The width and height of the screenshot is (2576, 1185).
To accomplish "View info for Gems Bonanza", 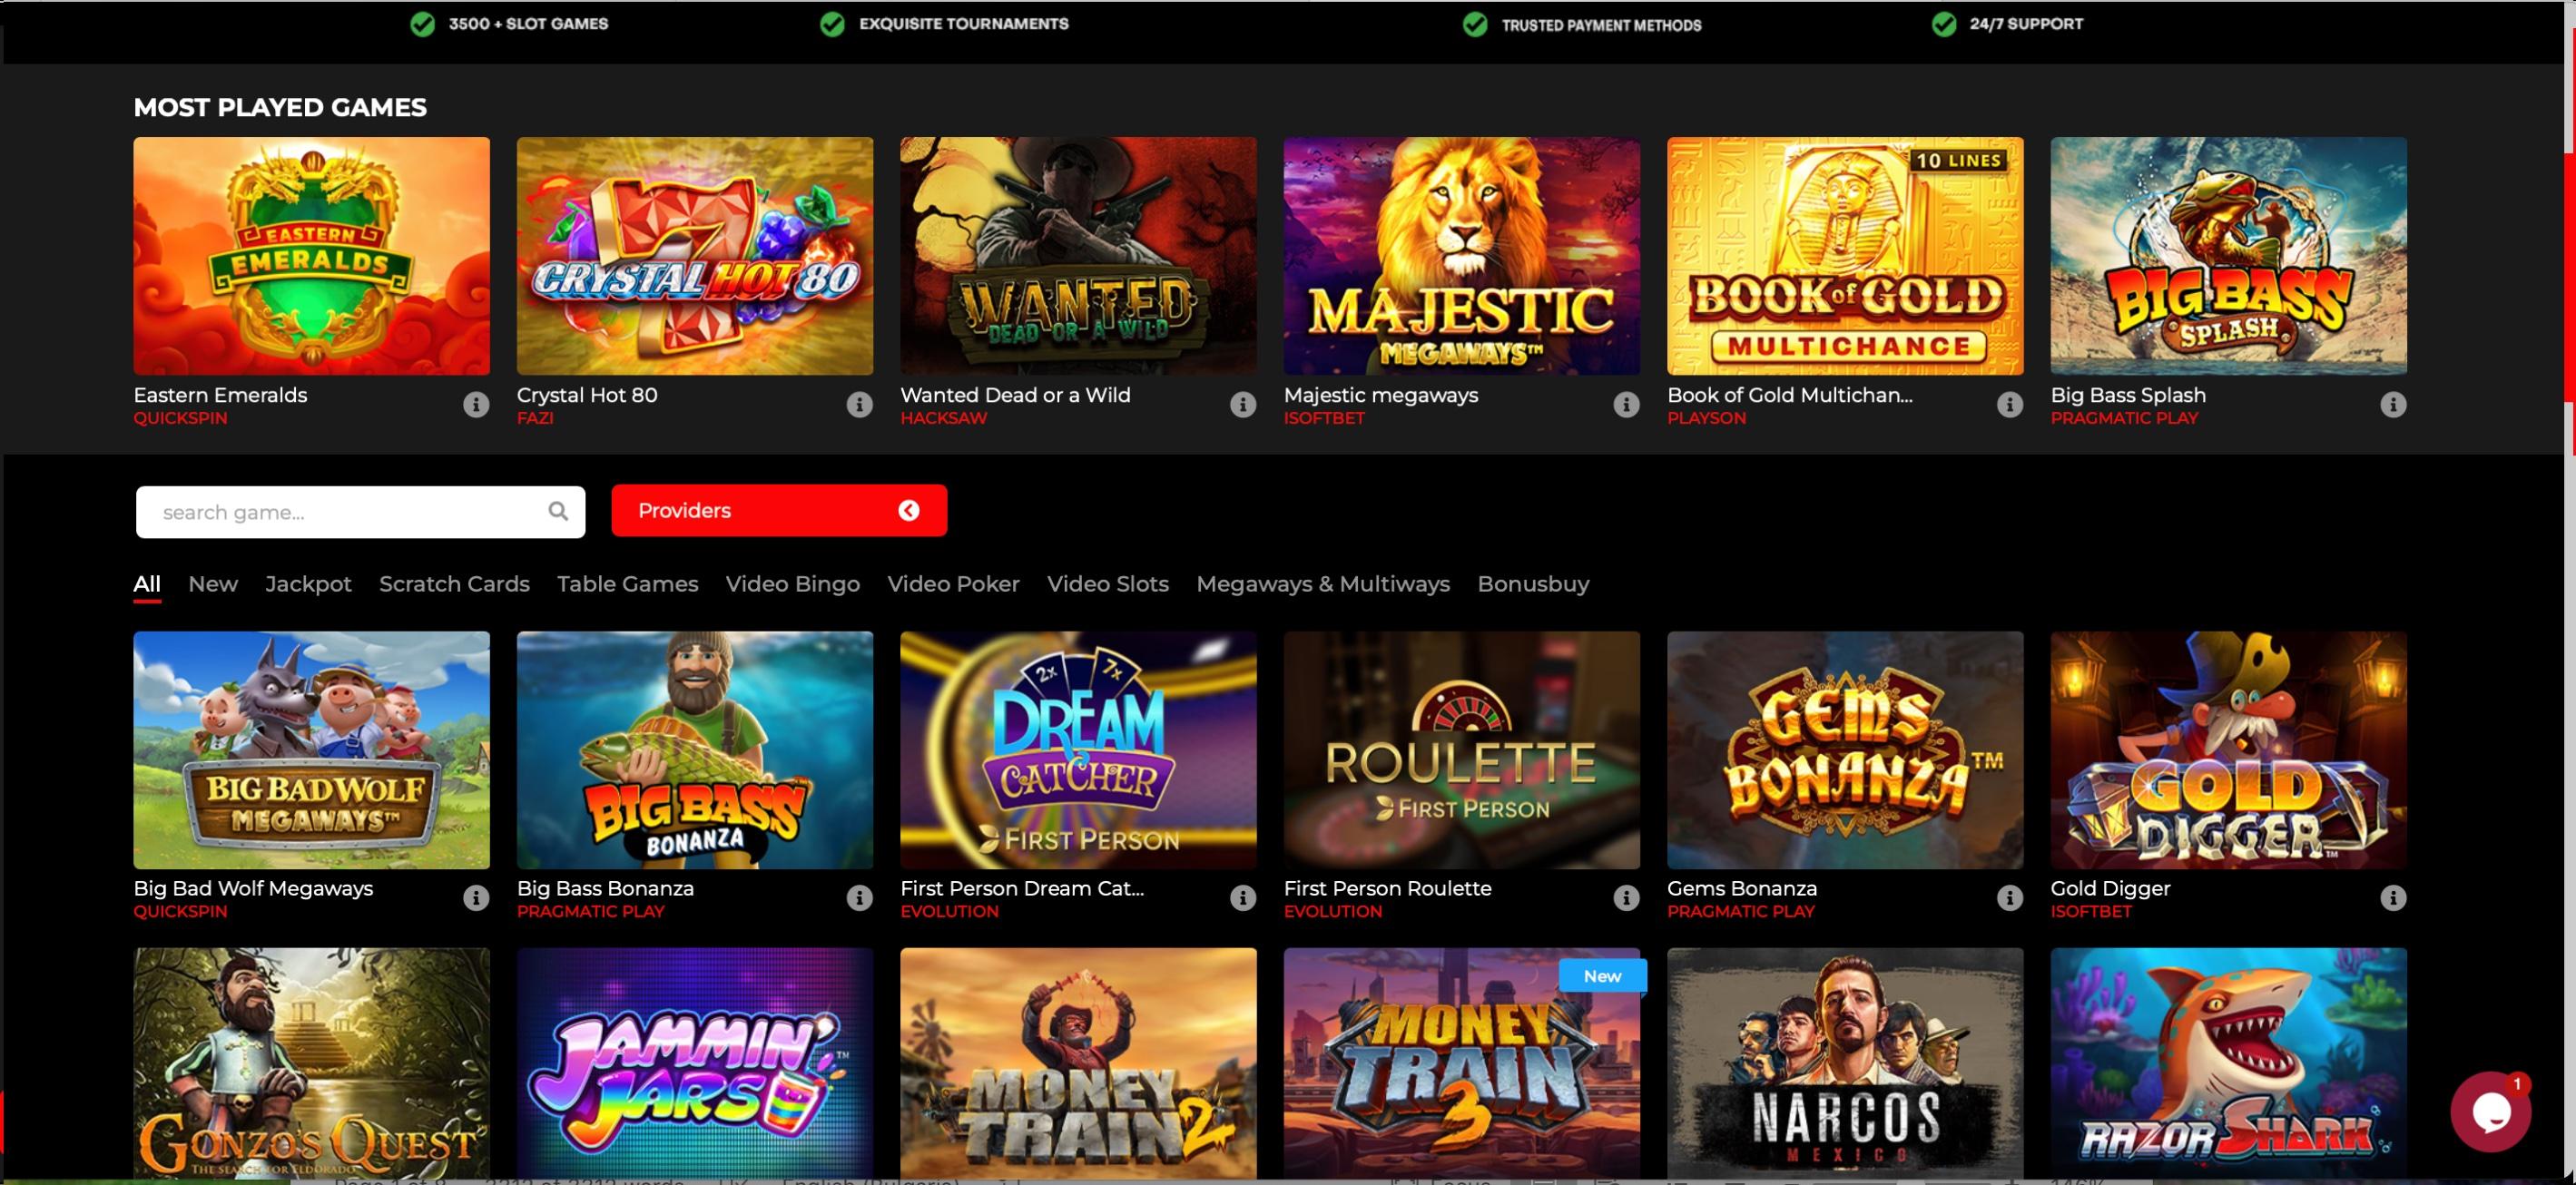I will pos(2010,897).
